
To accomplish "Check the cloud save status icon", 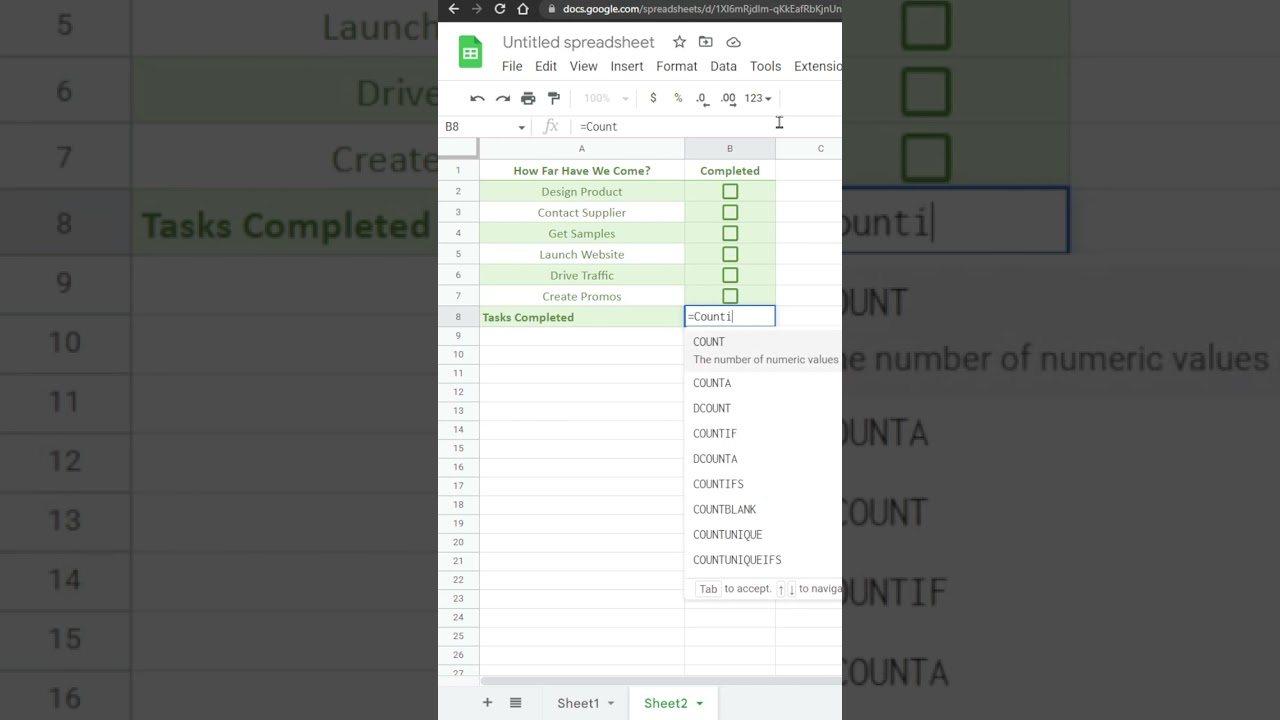I will (x=733, y=42).
